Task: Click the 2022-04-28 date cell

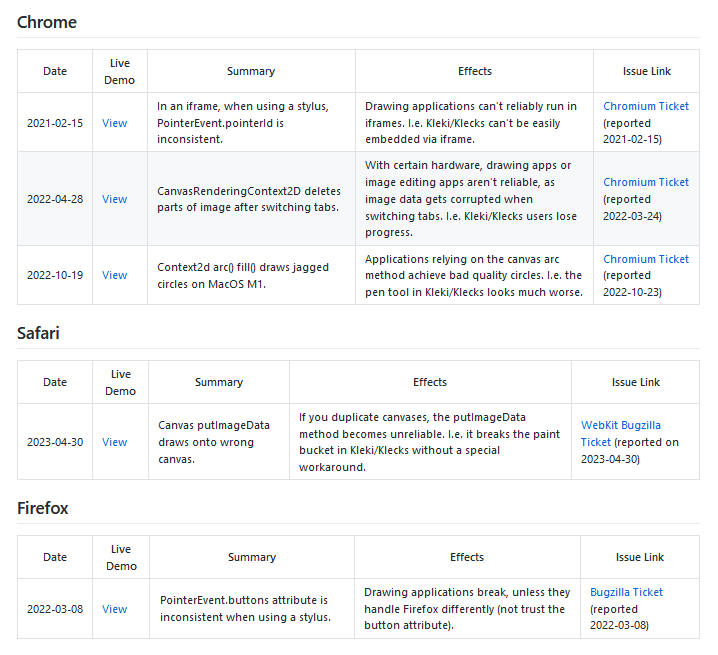Action: click(x=55, y=199)
